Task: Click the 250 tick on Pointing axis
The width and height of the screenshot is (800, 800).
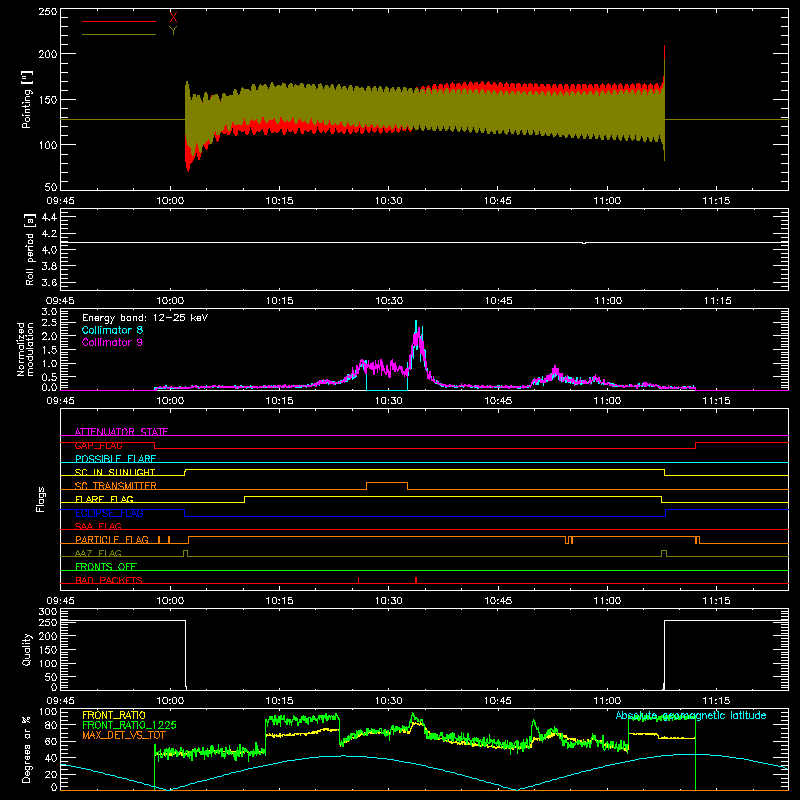Action: point(48,11)
